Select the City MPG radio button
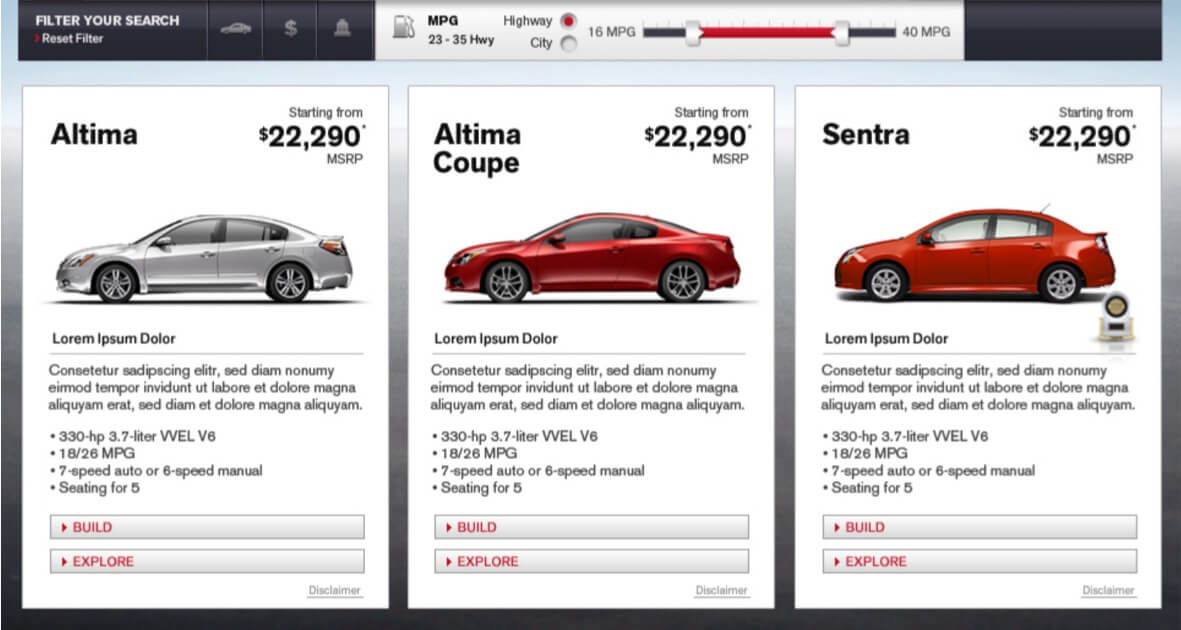This screenshot has width=1181, height=630. 569,44
